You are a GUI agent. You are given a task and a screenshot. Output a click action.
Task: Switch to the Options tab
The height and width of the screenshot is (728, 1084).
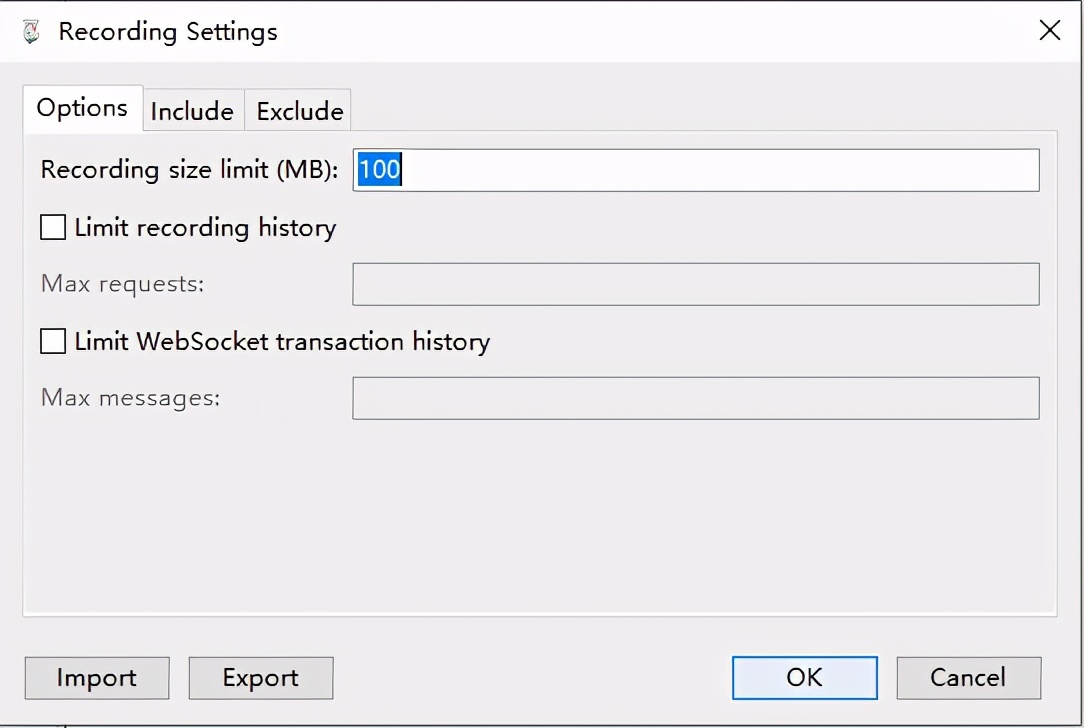click(x=82, y=108)
